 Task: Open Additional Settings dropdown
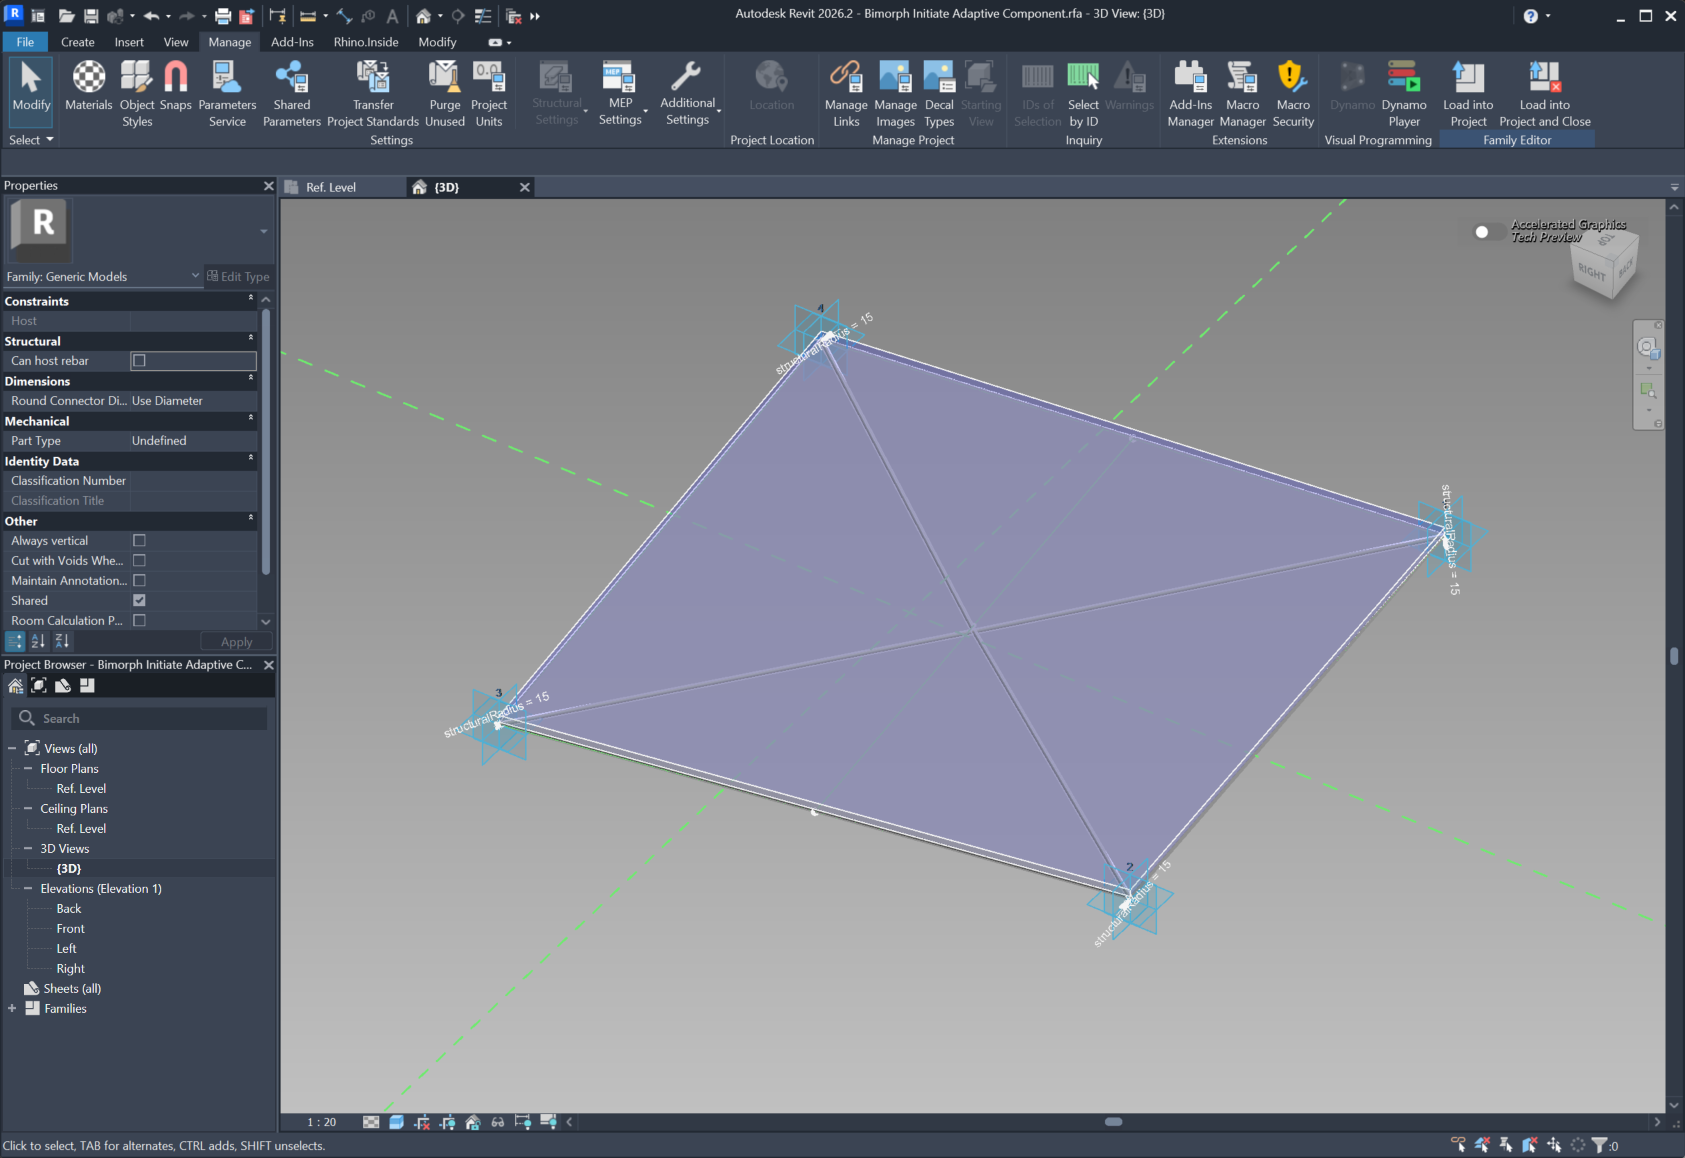(x=688, y=94)
